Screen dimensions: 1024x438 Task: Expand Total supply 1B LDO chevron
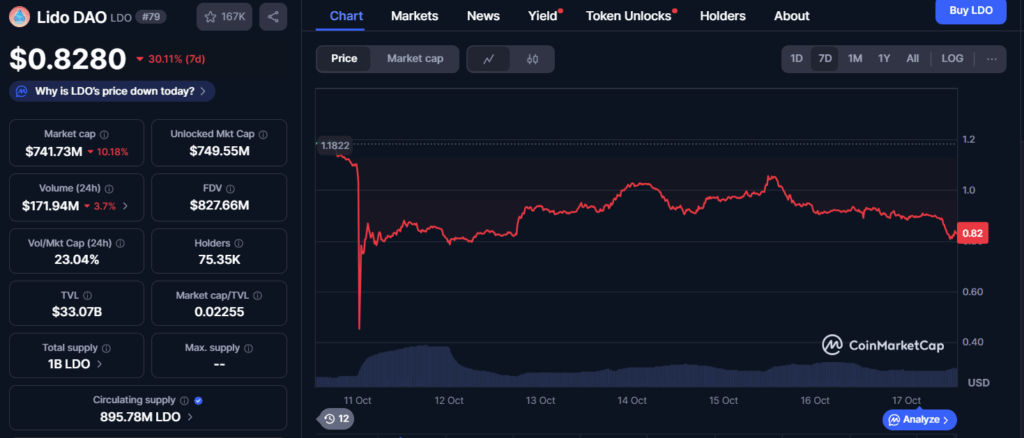[99, 364]
